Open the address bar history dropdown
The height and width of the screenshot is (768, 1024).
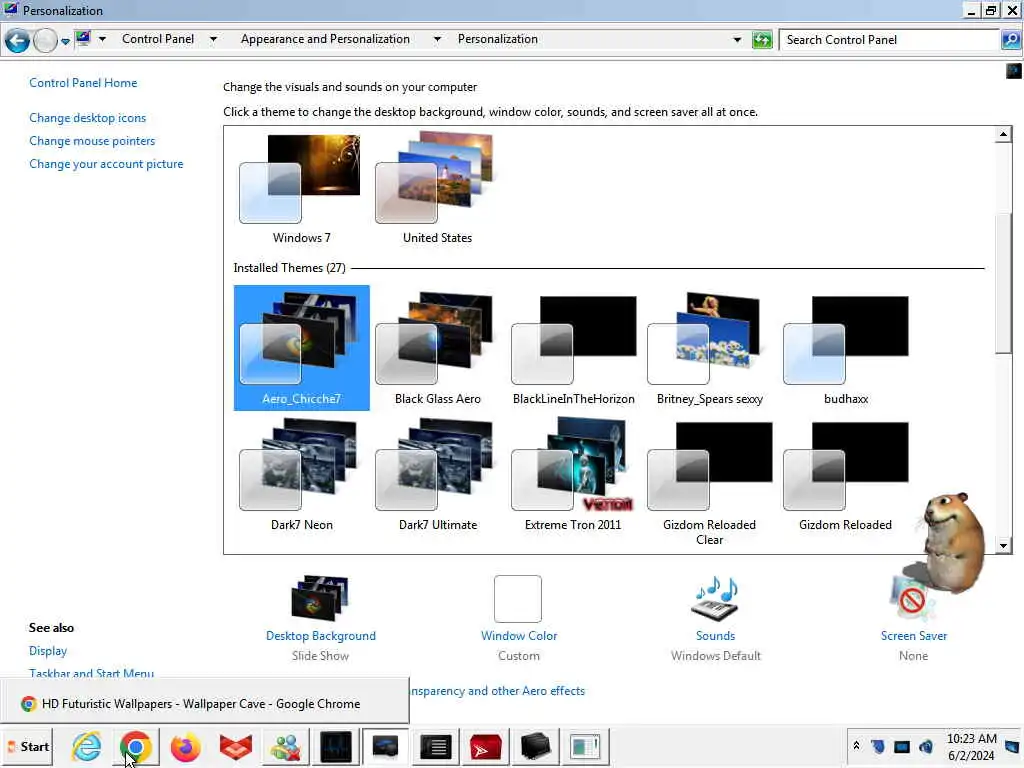tap(737, 40)
